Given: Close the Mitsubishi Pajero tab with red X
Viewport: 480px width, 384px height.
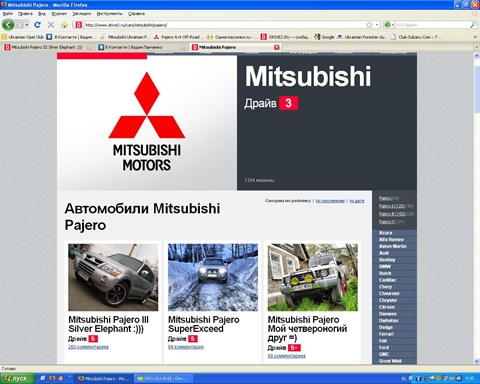Looking at the screenshot, I should tap(276, 47).
